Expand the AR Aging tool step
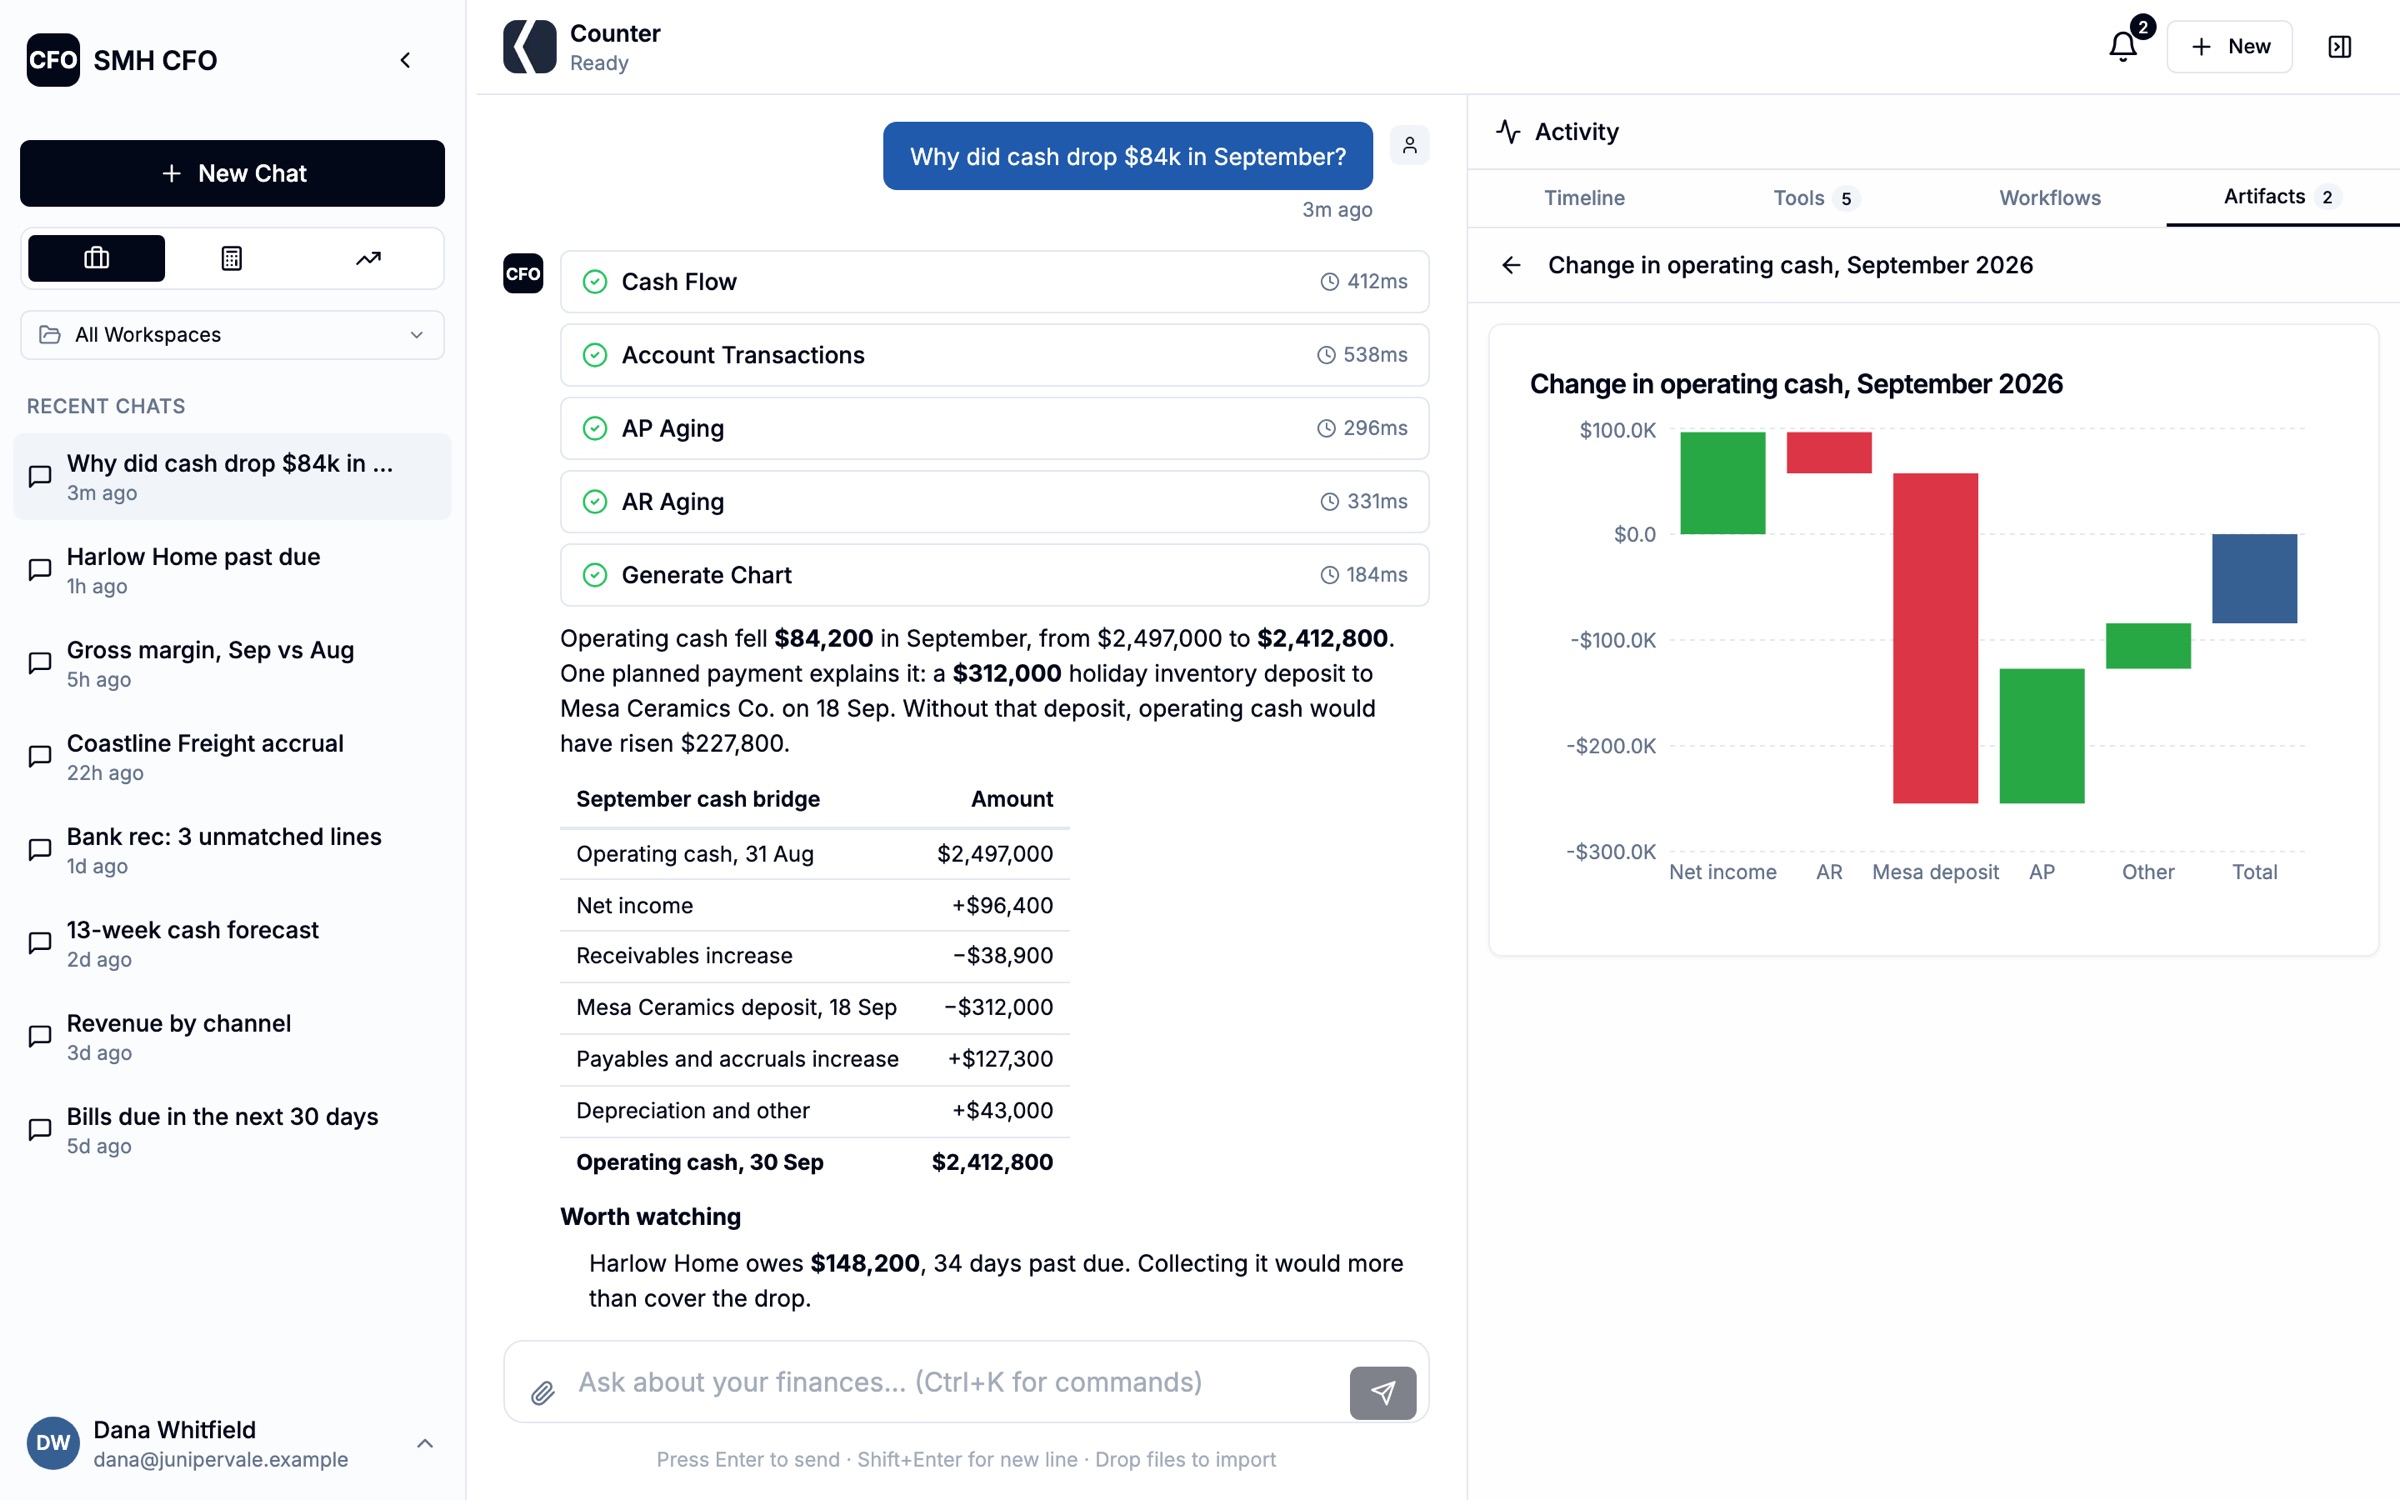The width and height of the screenshot is (2400, 1500). pos(994,502)
